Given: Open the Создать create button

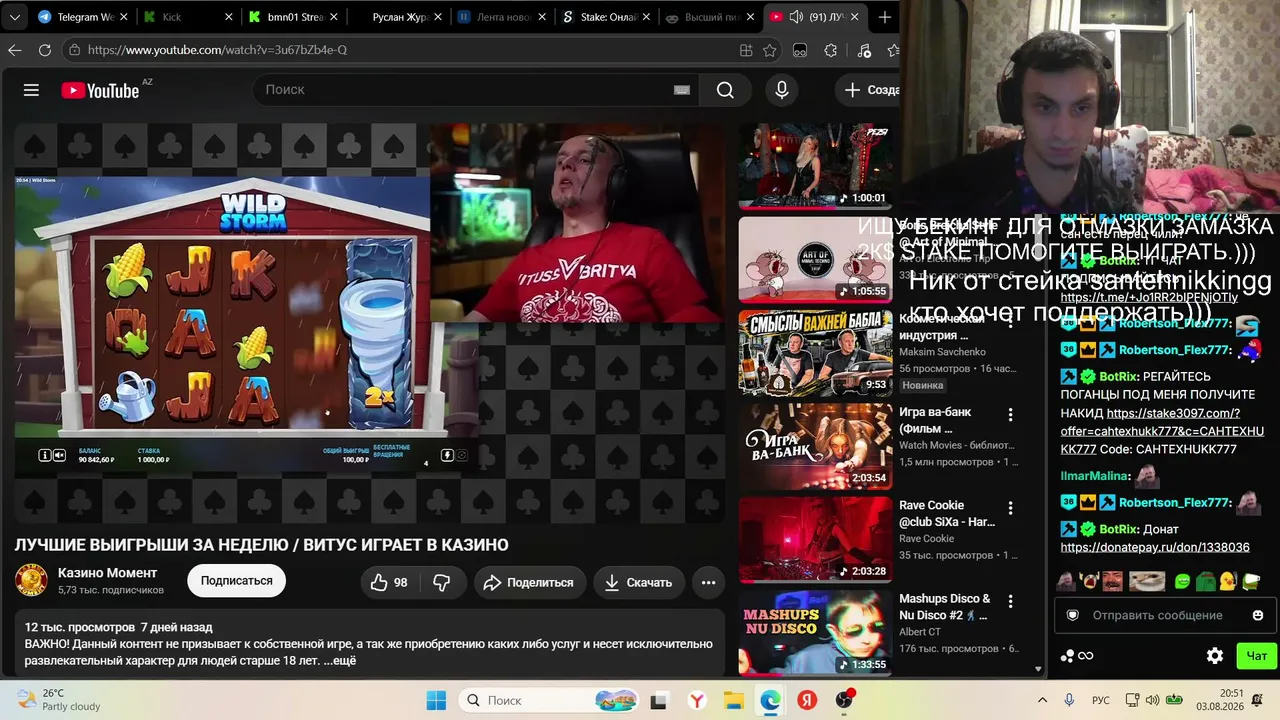Looking at the screenshot, I should 871,90.
